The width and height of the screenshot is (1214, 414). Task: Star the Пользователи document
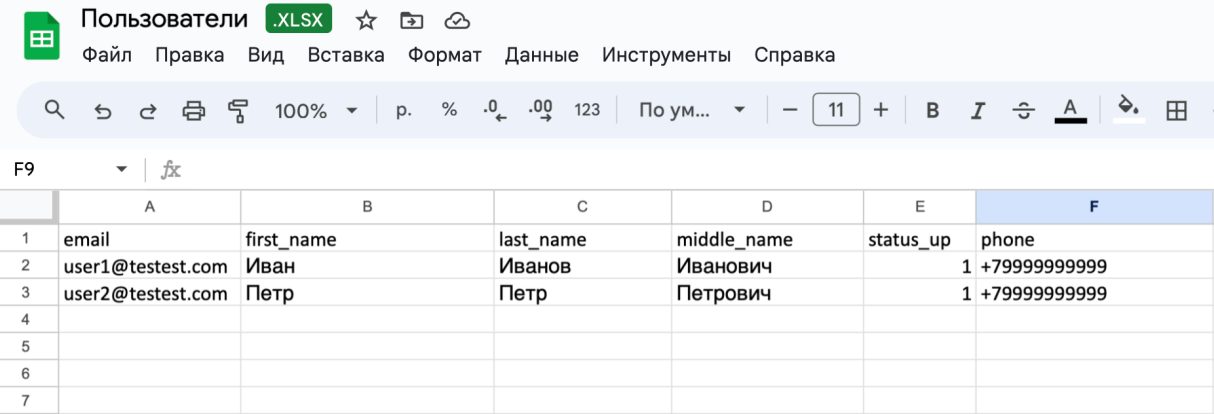[366, 20]
